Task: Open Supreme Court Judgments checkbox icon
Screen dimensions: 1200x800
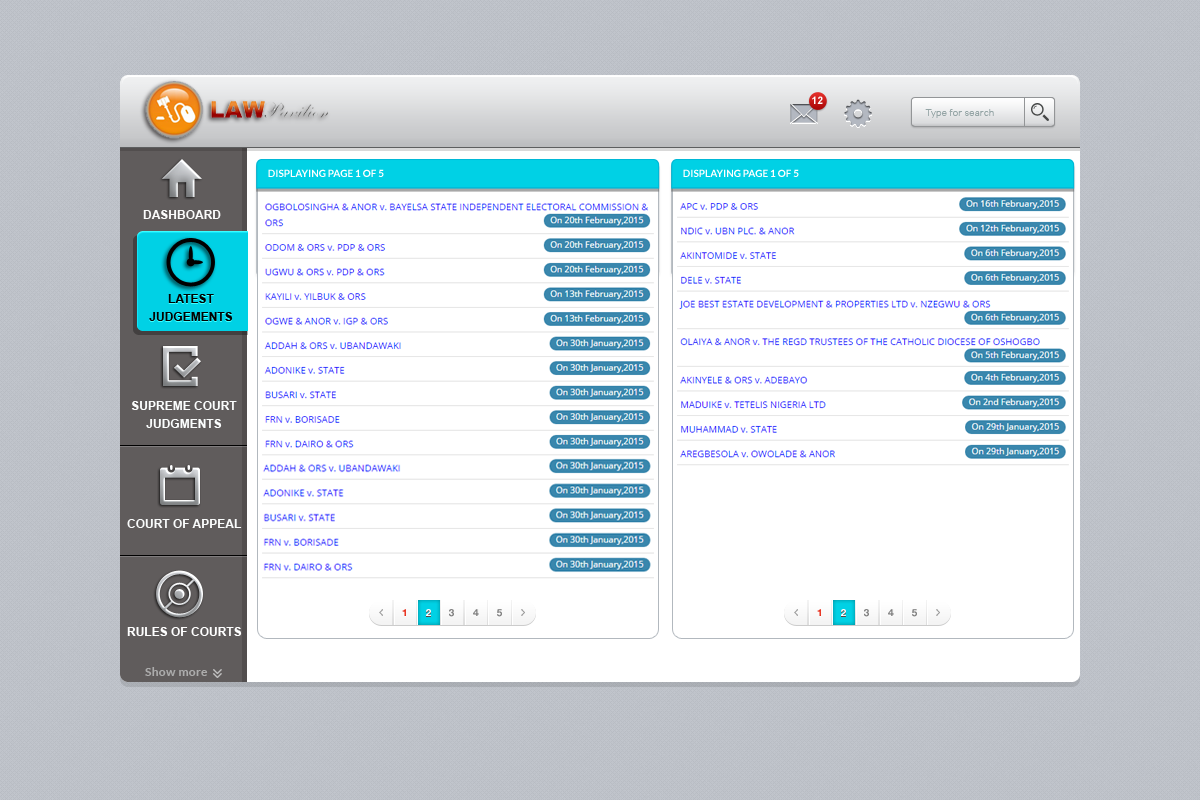Action: pyautogui.click(x=182, y=367)
